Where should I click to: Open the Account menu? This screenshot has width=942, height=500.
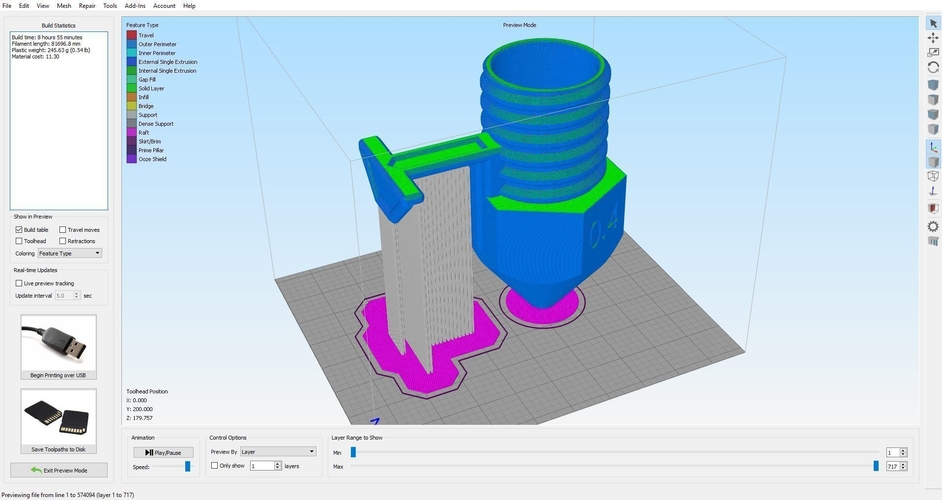click(x=164, y=5)
